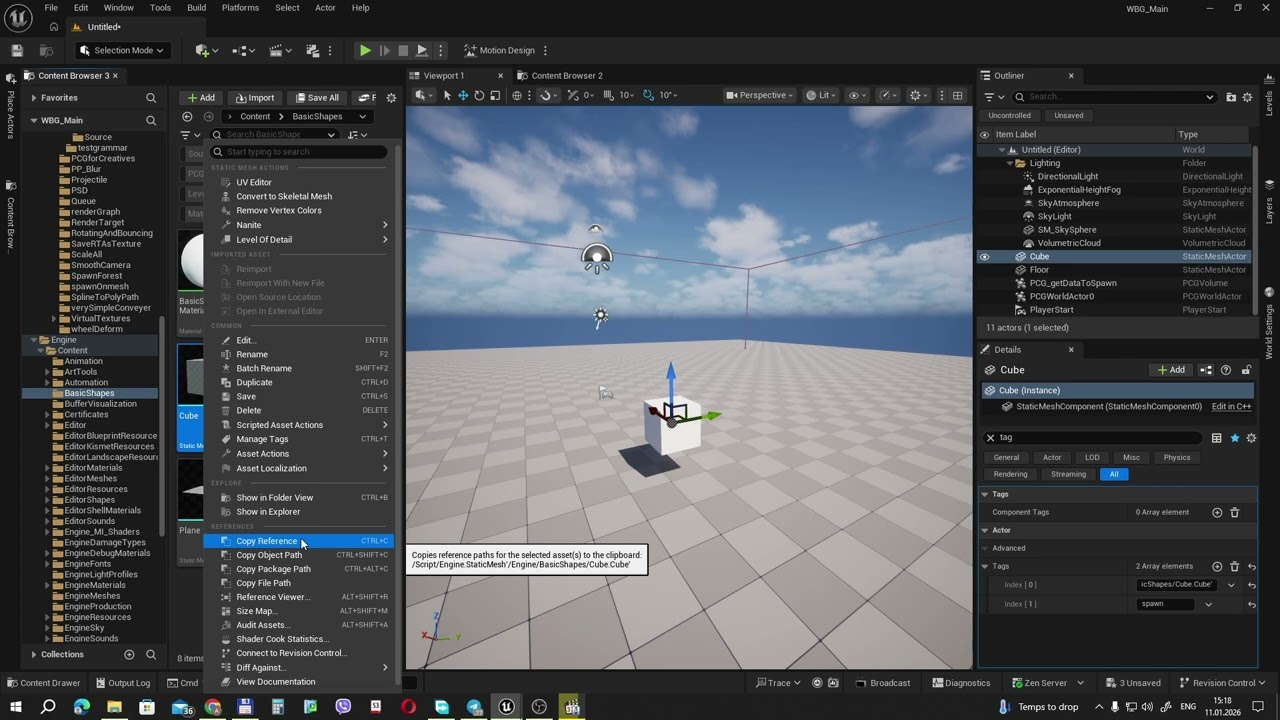The width and height of the screenshot is (1280, 720).
Task: Toggle Cube visibility eye in Outliner
Action: click(984, 257)
